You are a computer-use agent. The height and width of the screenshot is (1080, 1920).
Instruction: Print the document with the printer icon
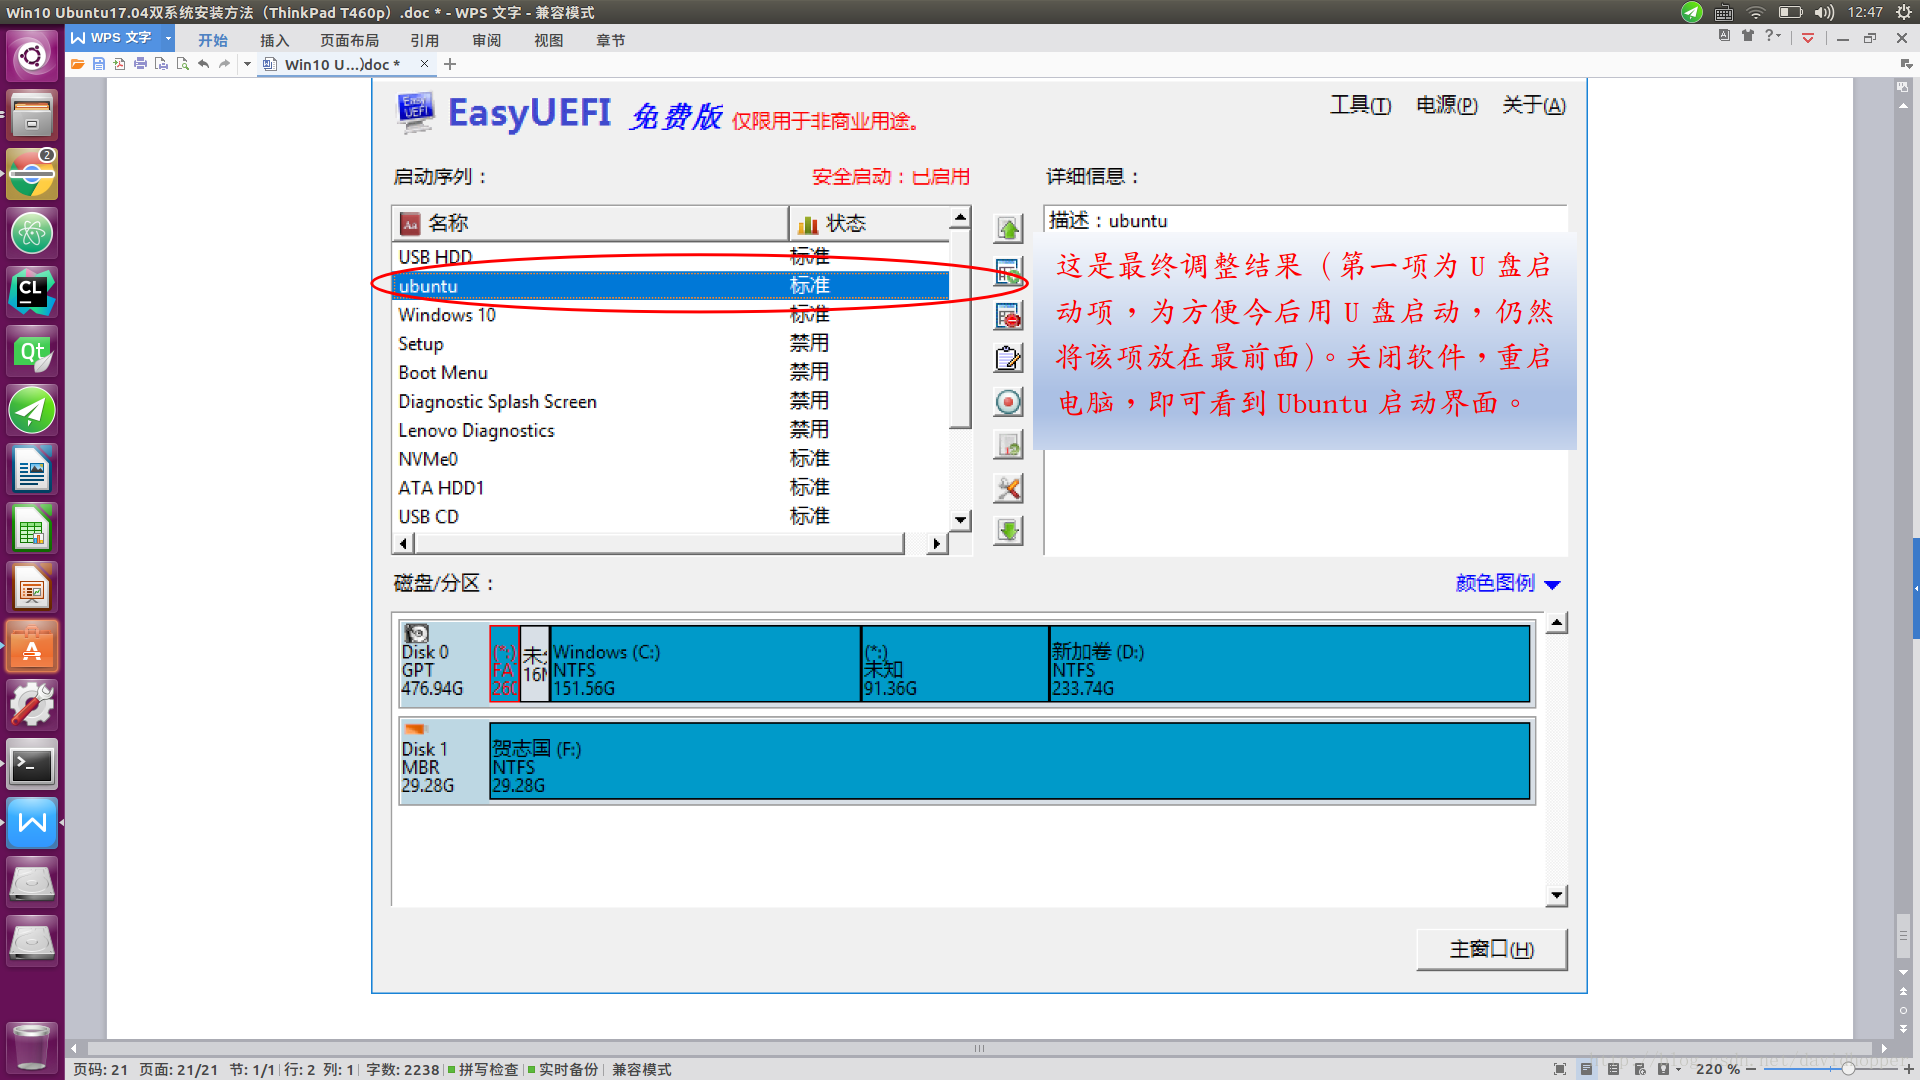click(140, 64)
